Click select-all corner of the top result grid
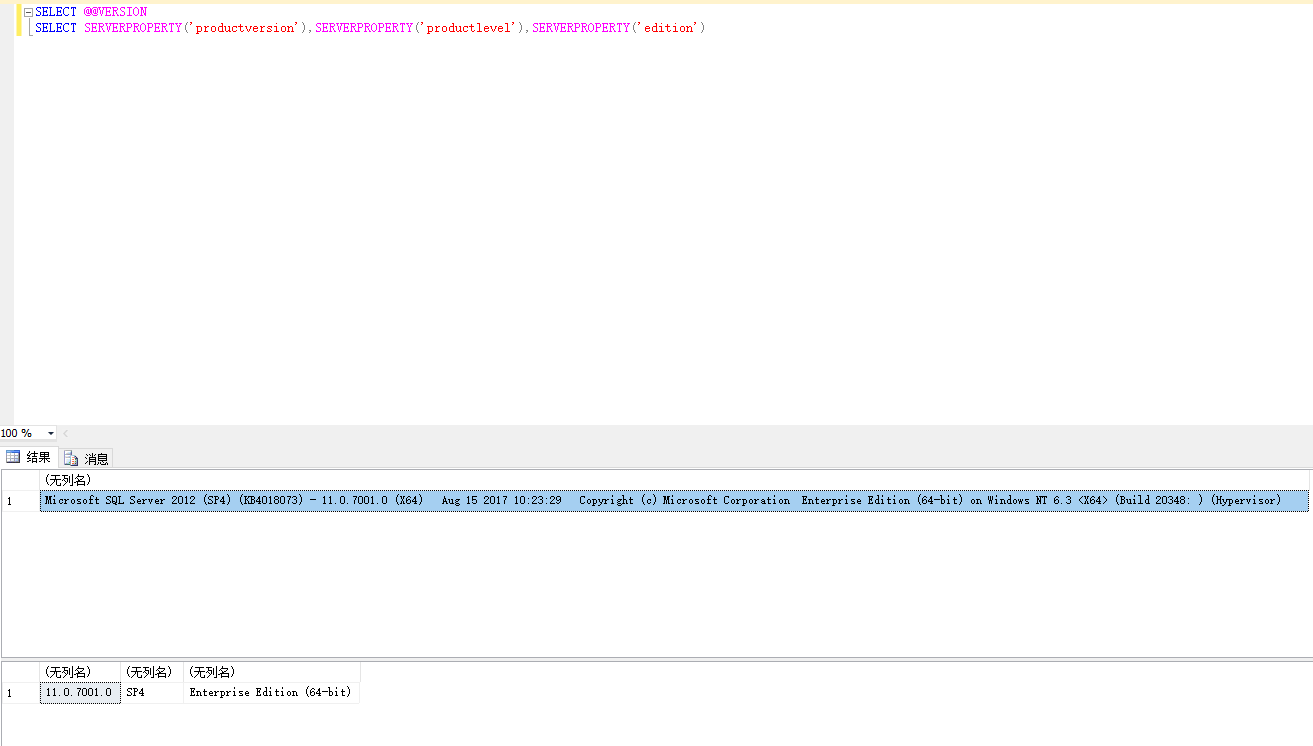Viewport: 1313px width, 746px height. coord(20,480)
